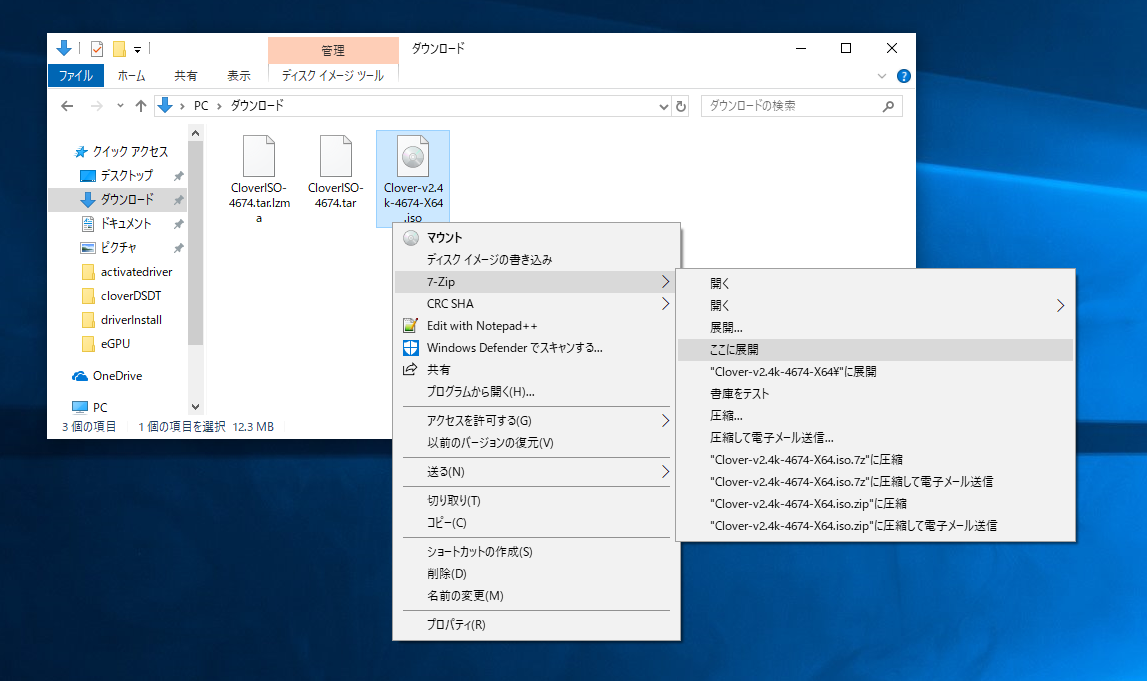
Task: Open ピクチャ in the navigation pane
Action: 110,248
